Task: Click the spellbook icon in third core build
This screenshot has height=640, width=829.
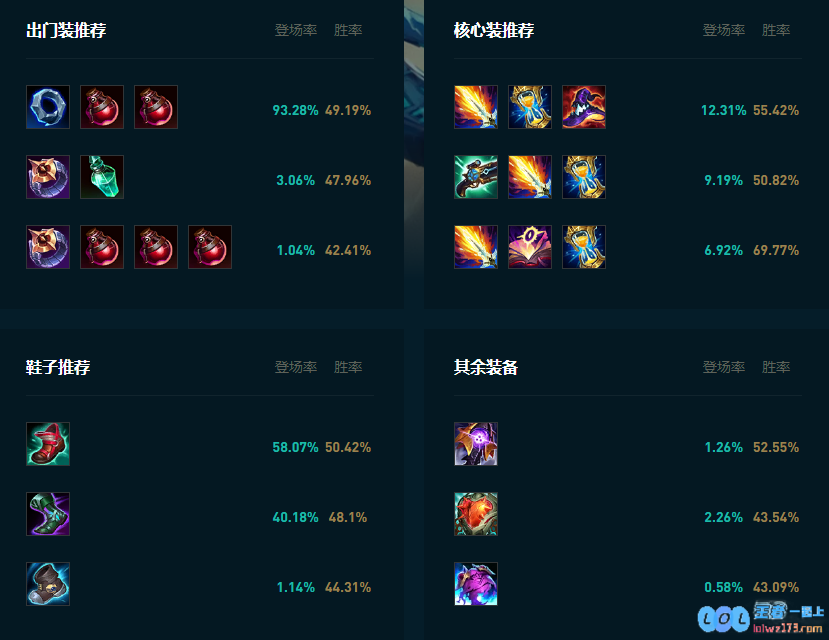Action: 530,247
